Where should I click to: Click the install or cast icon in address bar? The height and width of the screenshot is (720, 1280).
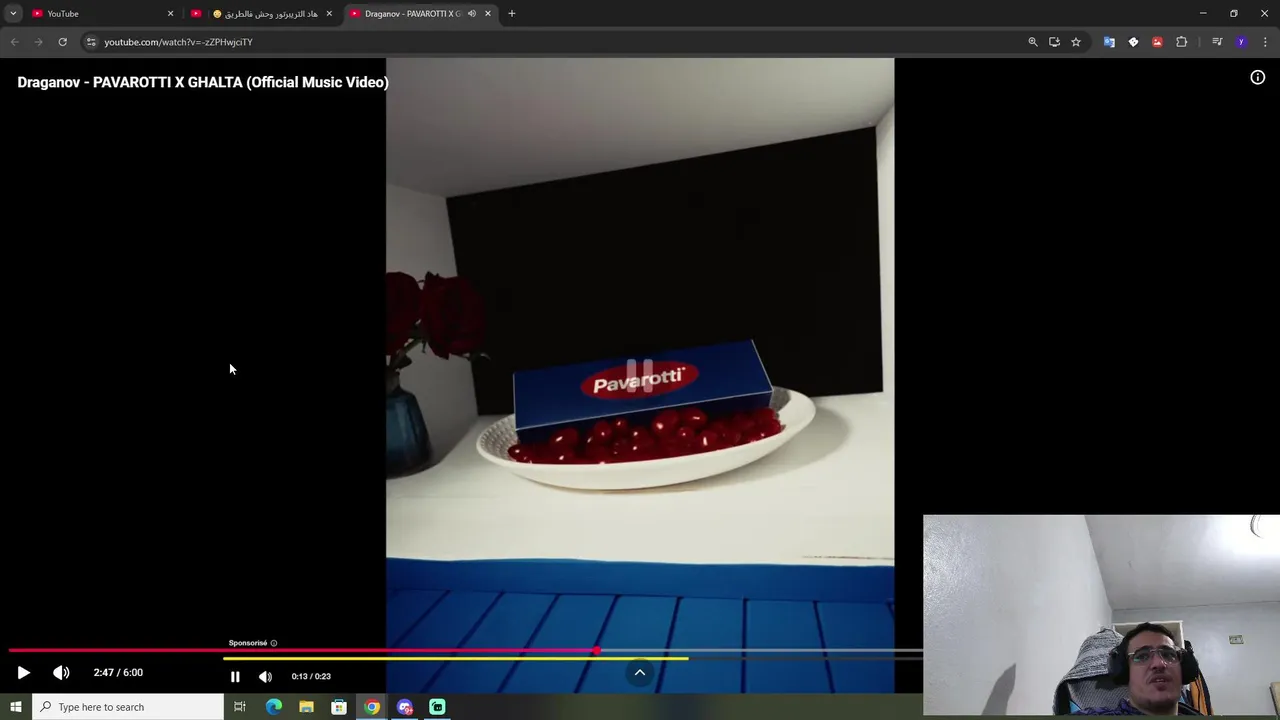(x=1054, y=42)
